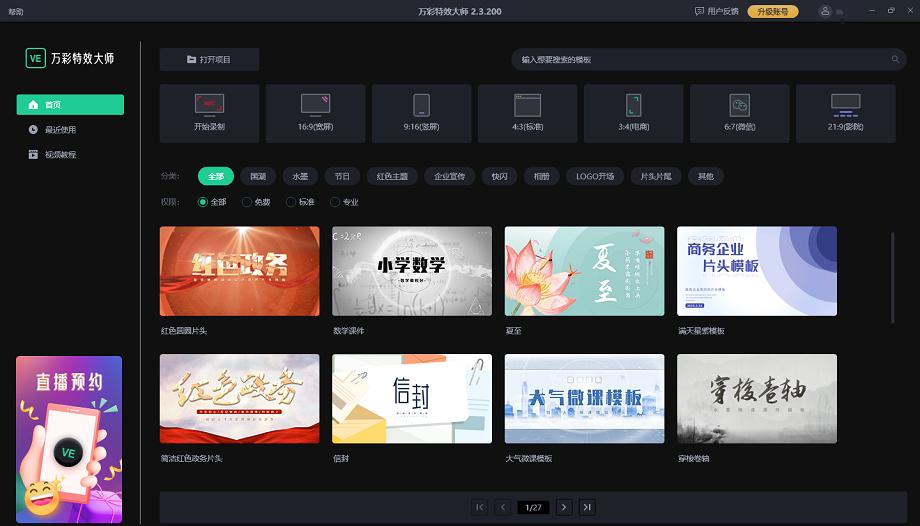Click the 1/27 page number field

[x=533, y=507]
